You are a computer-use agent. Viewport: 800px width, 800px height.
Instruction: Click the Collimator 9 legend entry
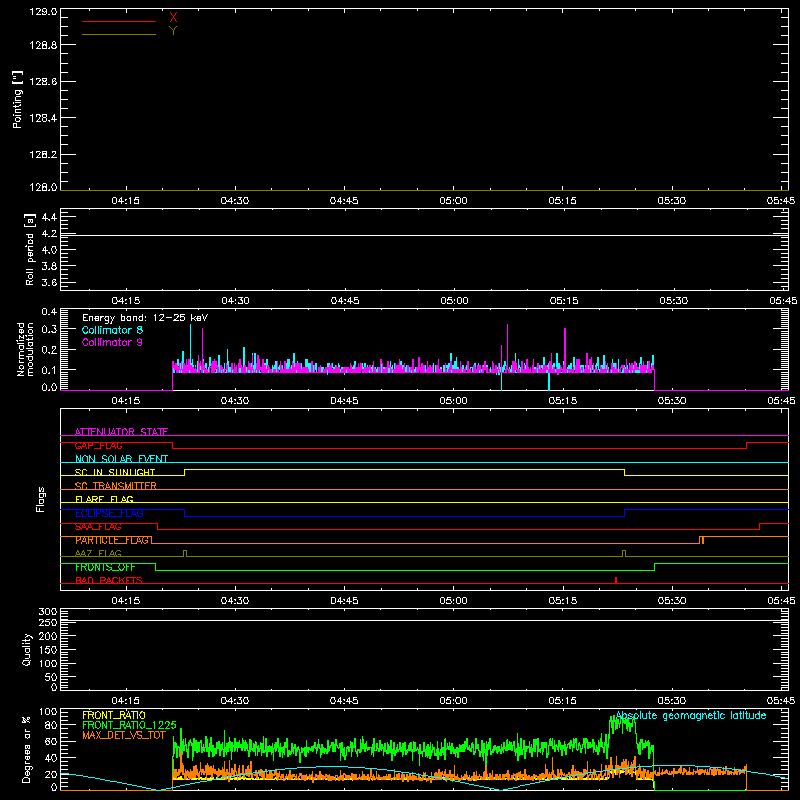pyautogui.click(x=112, y=342)
